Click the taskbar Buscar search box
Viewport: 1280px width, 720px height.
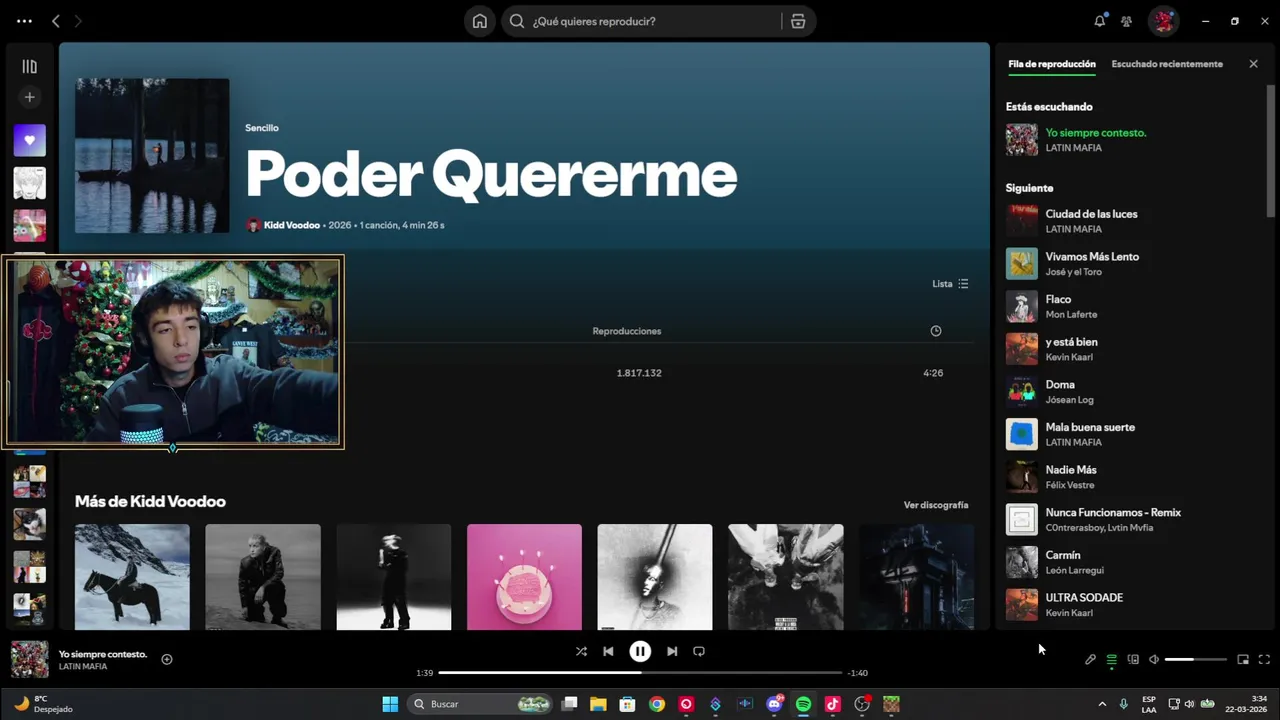482,704
